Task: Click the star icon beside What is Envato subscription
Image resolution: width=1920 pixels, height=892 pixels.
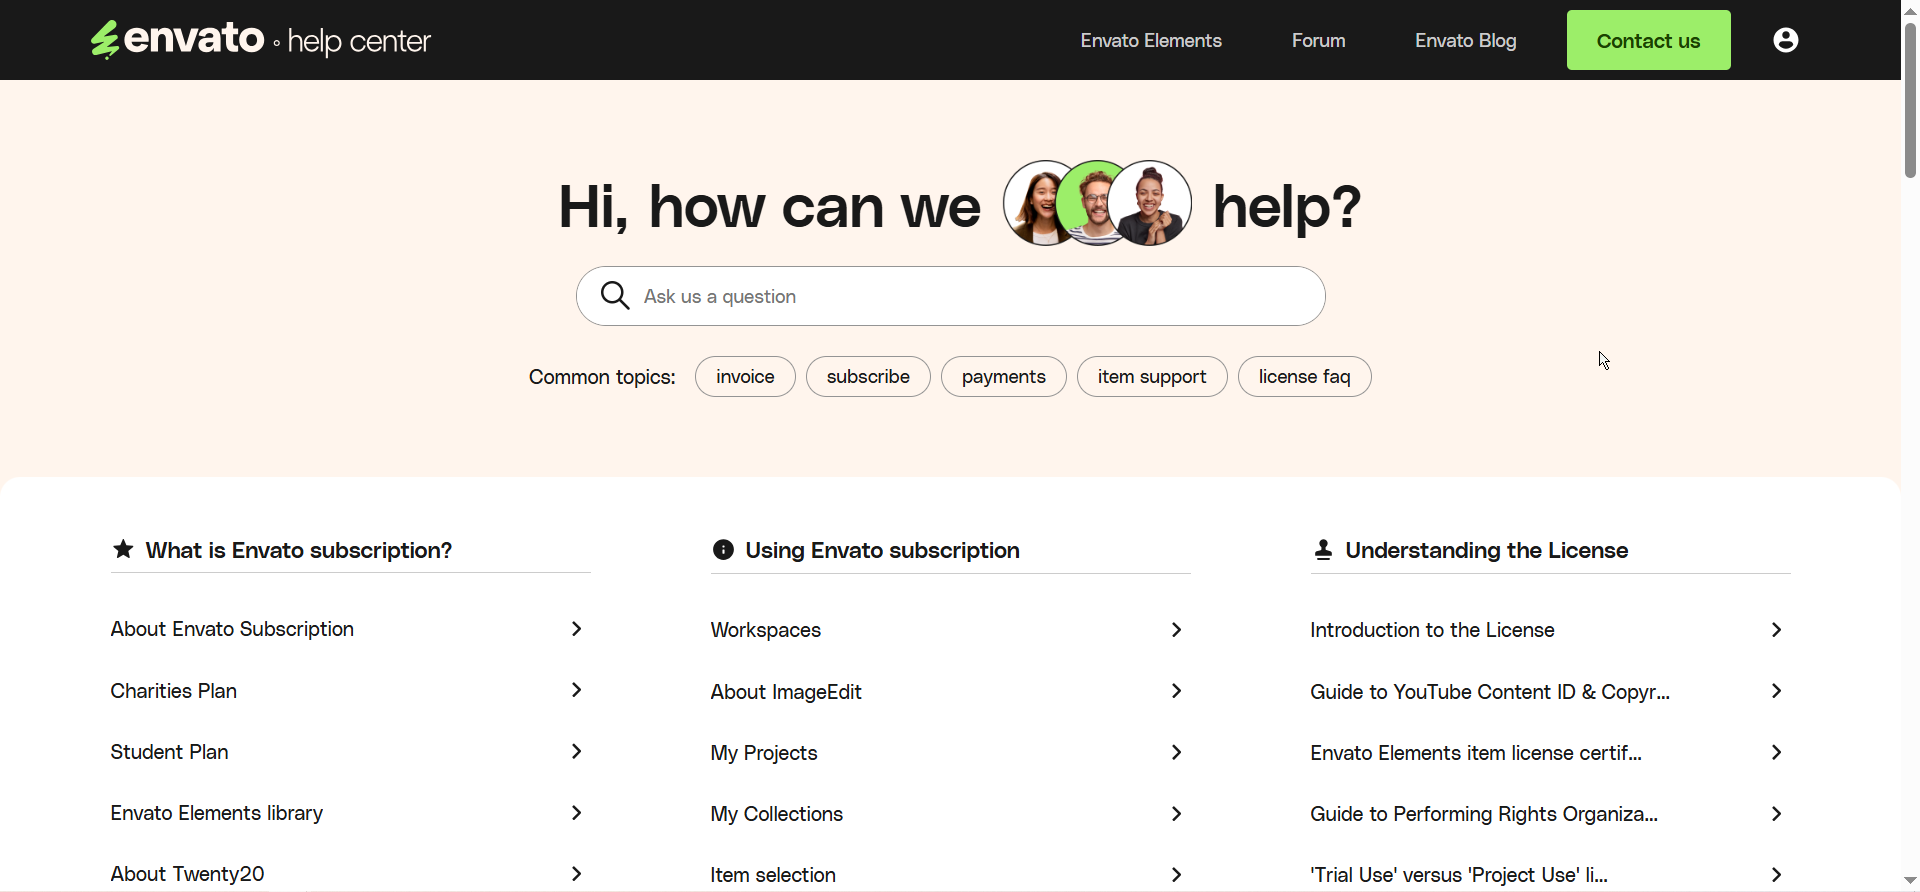Action: tap(123, 549)
